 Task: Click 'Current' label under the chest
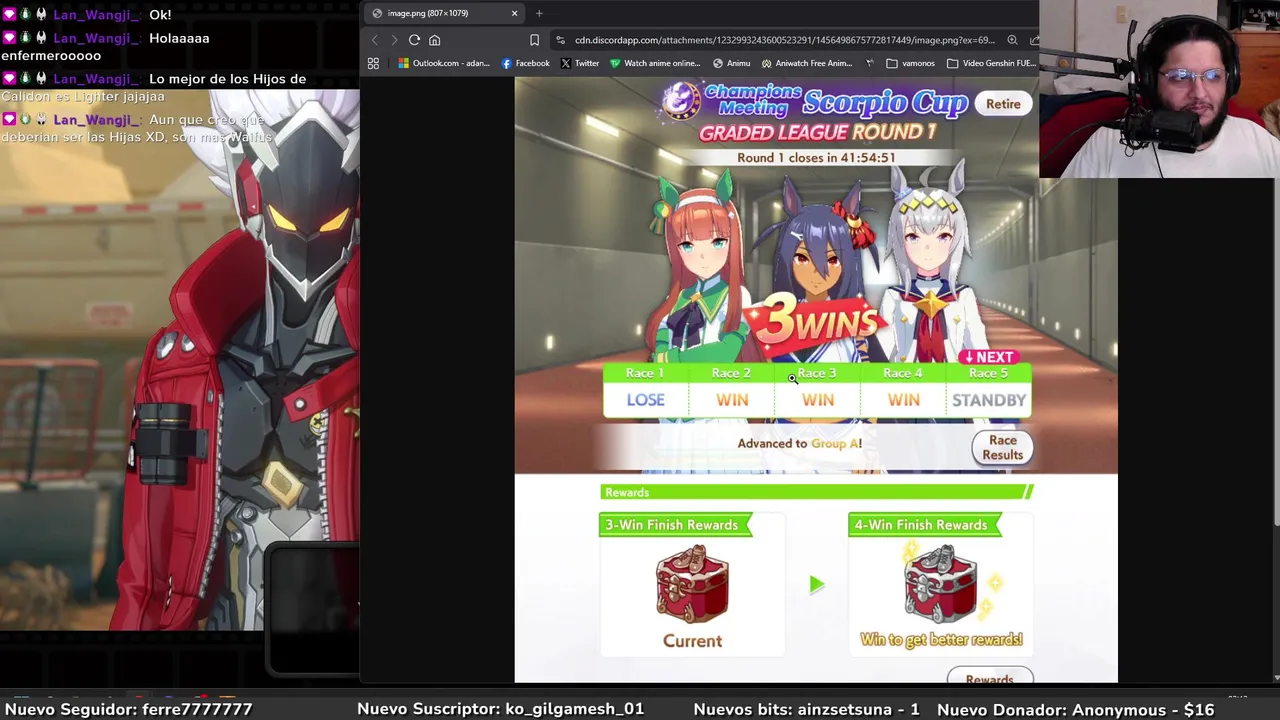pyautogui.click(x=692, y=641)
